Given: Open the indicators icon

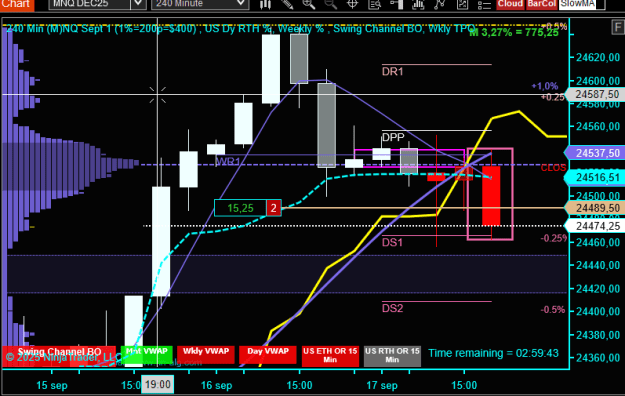Looking at the screenshot, I should 418,4.
